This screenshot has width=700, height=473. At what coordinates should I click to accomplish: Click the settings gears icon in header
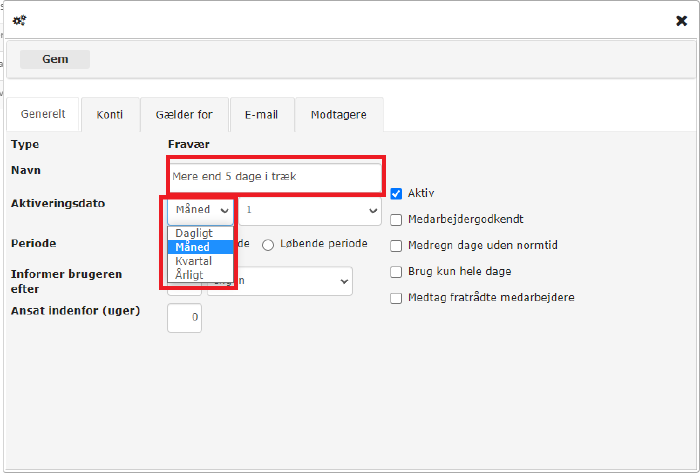[19, 20]
